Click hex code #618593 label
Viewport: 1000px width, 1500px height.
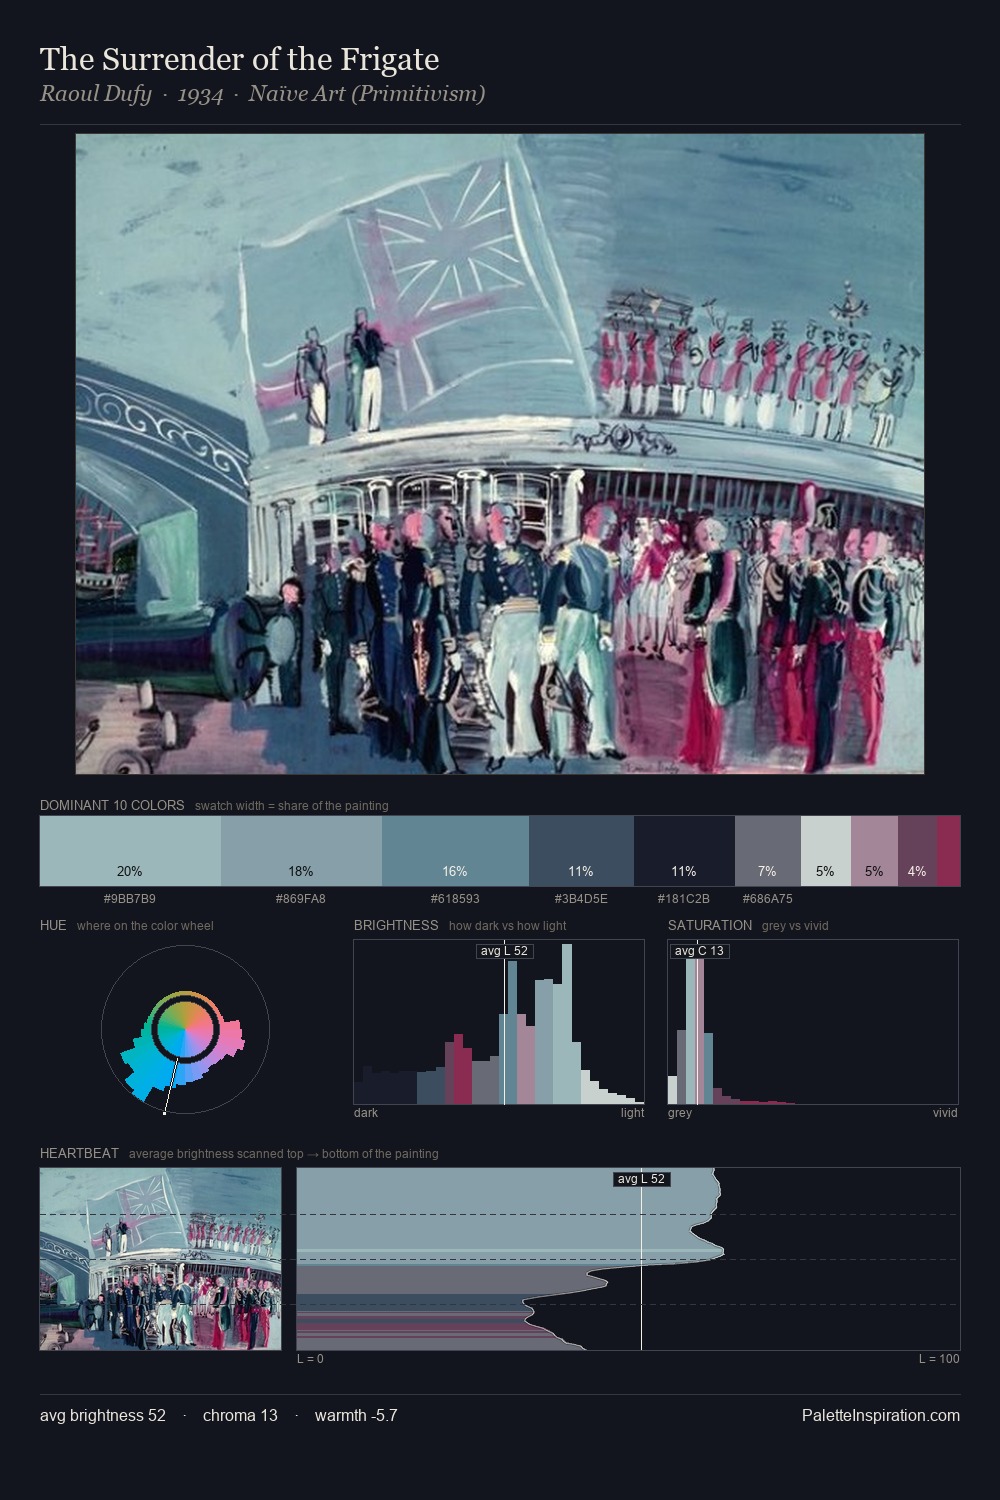455,899
